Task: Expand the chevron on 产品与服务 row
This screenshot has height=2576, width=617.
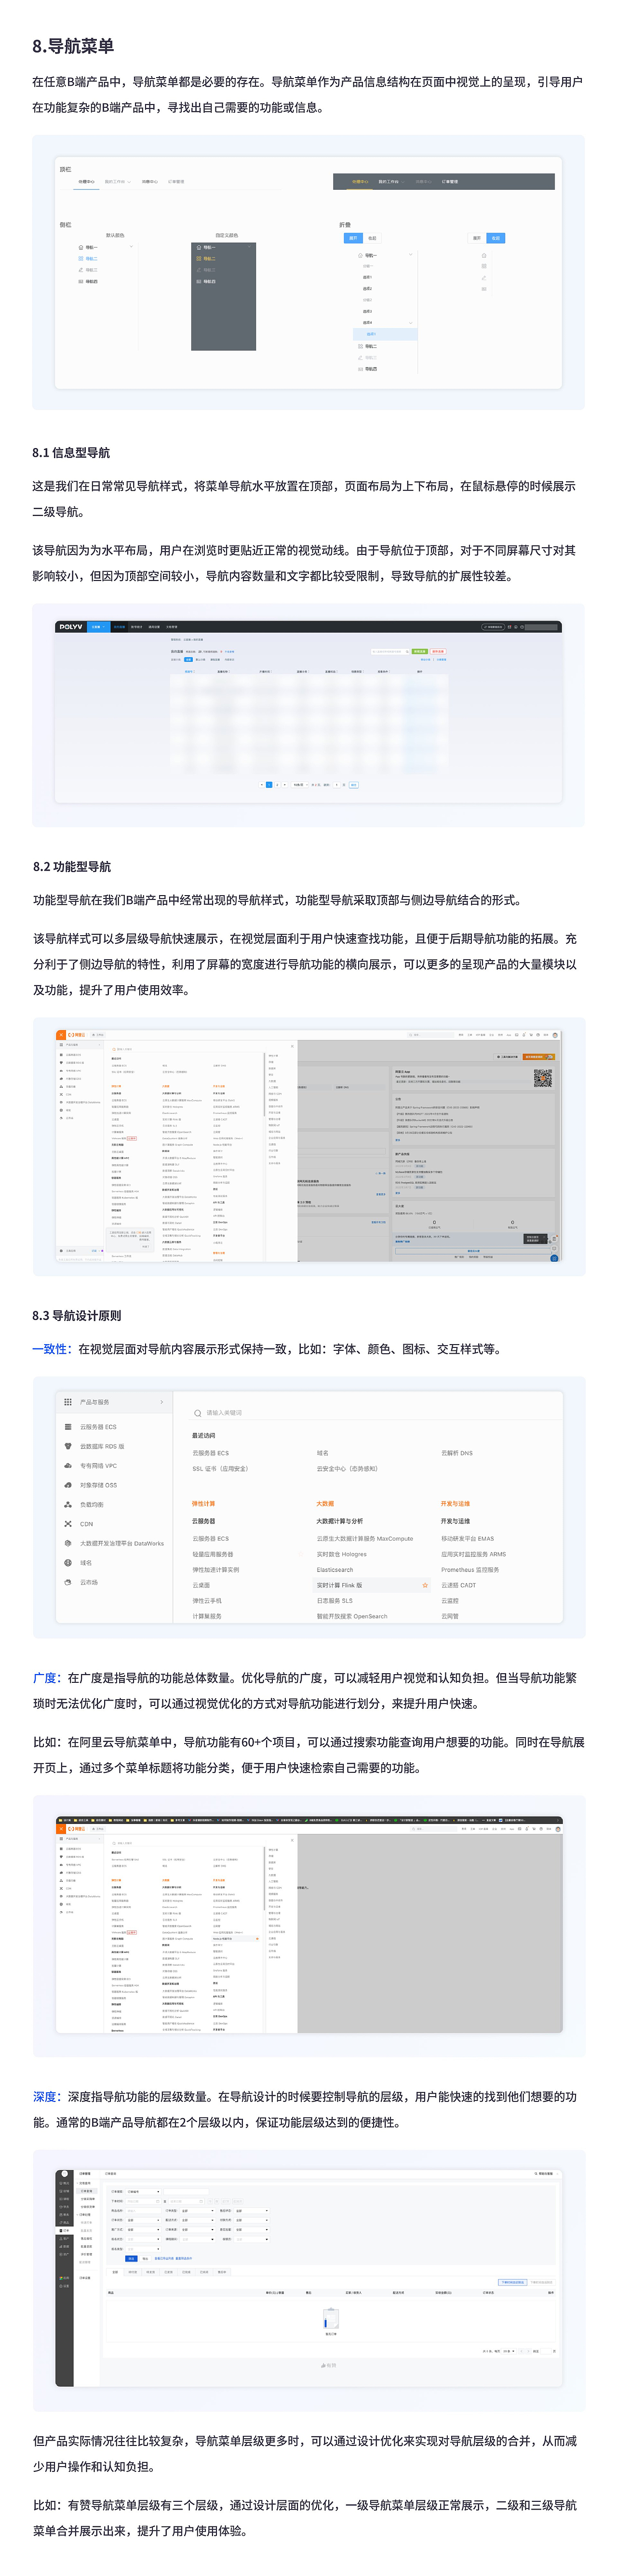Action: click(161, 1401)
